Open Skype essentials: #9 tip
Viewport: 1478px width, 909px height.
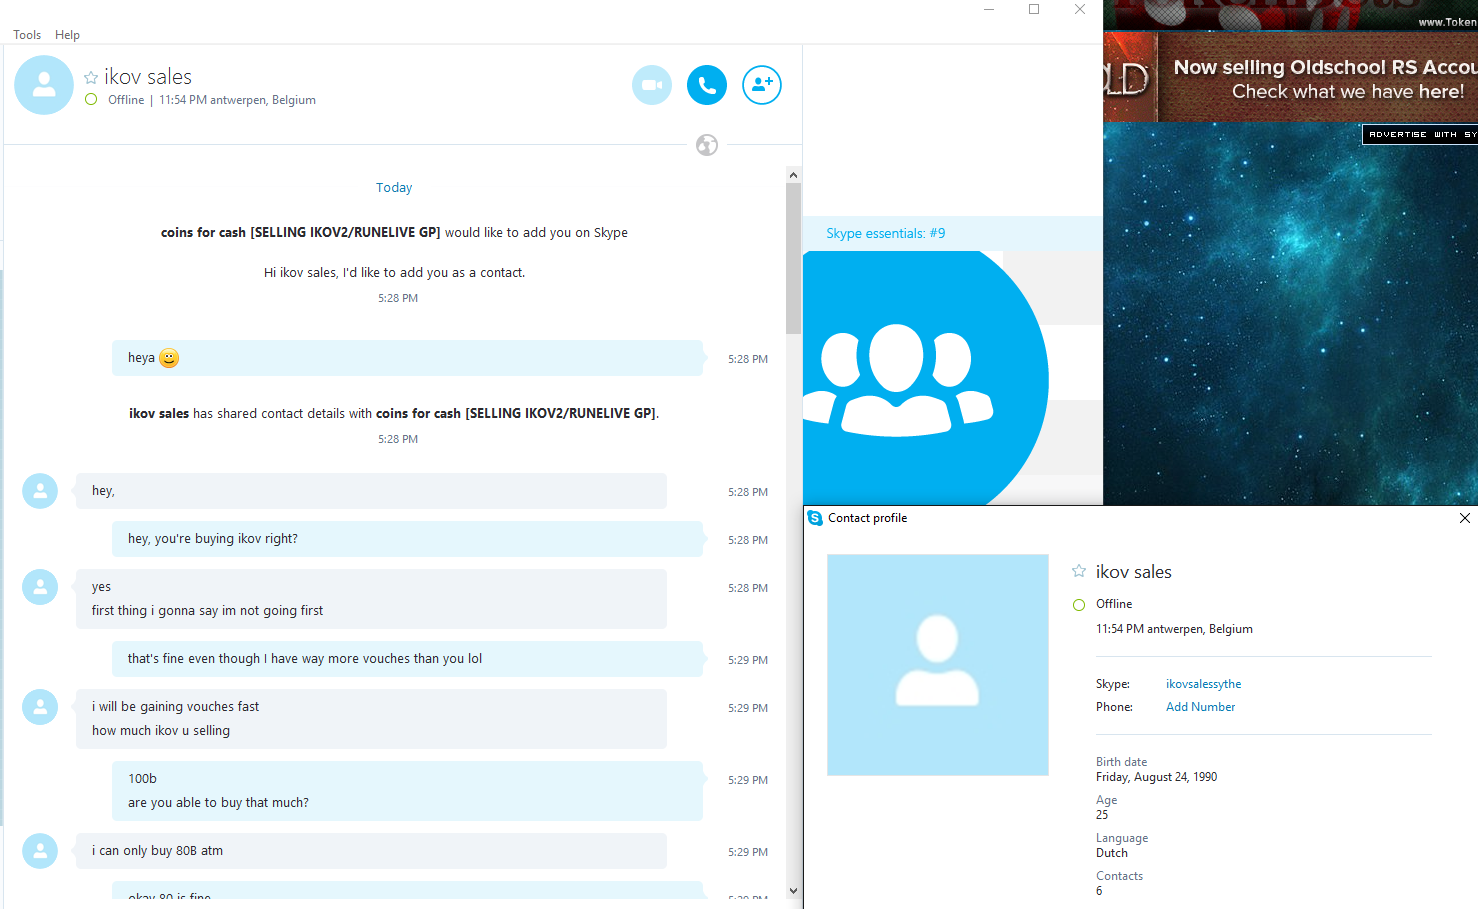tap(885, 233)
